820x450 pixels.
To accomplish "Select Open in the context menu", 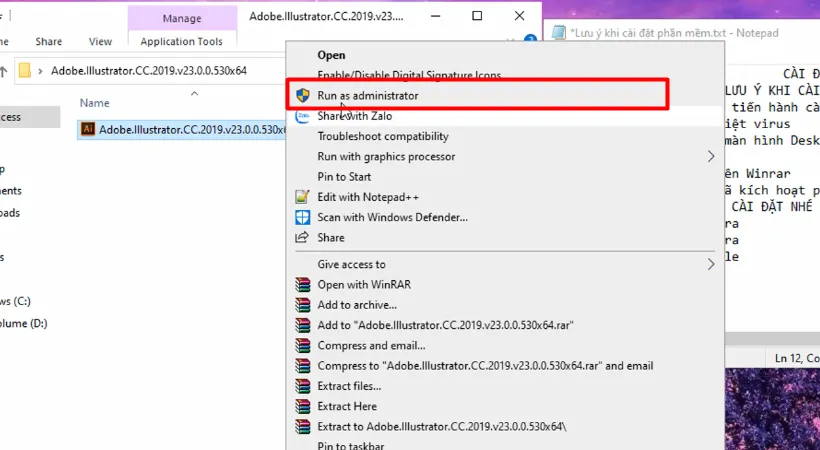I will (331, 55).
